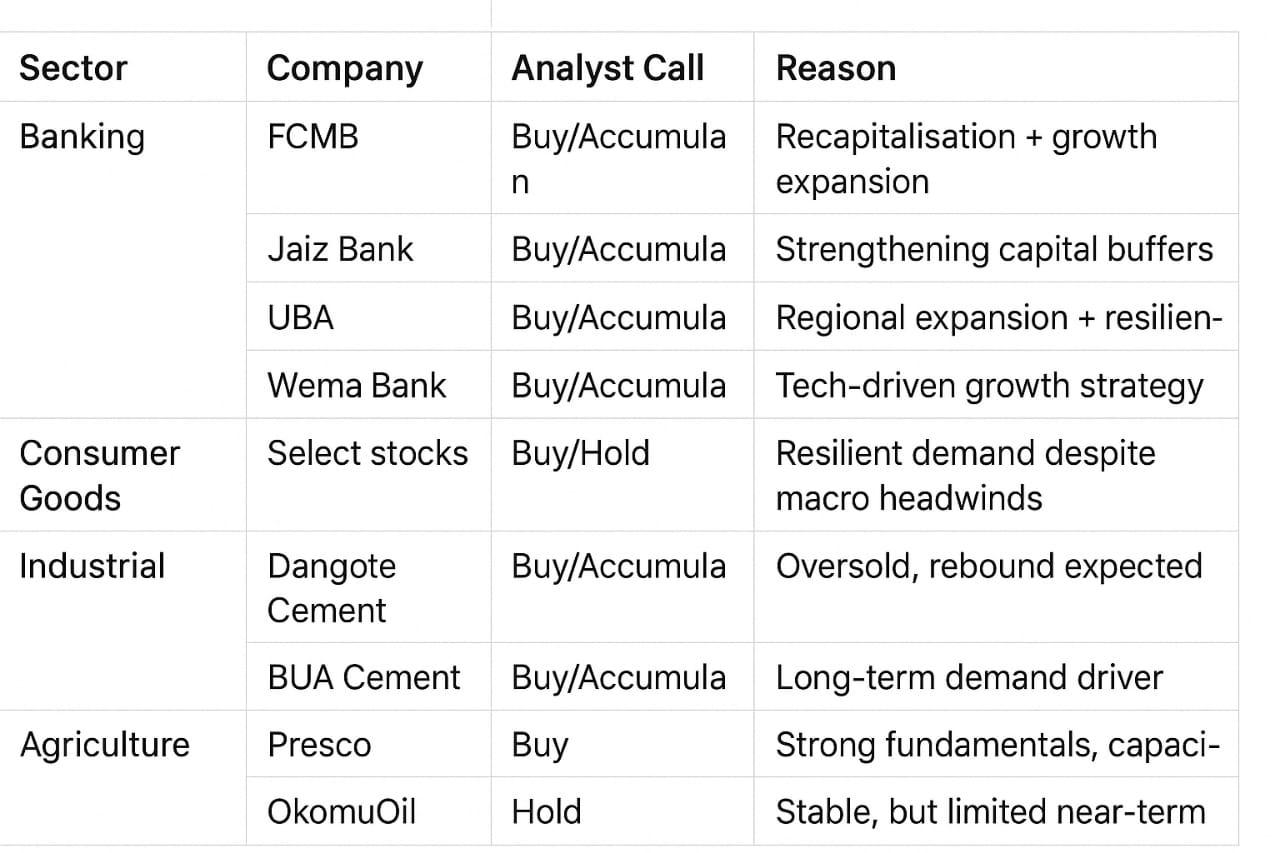Image resolution: width=1280 pixels, height=853 pixels.
Task: Click the Wema Bank cell
Action: (x=356, y=385)
